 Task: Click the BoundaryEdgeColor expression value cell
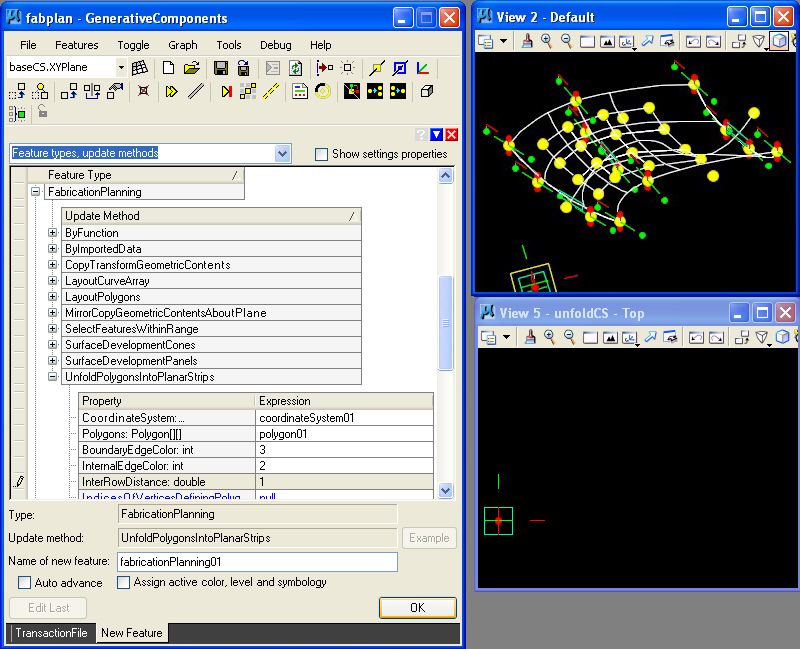pyautogui.click(x=344, y=450)
